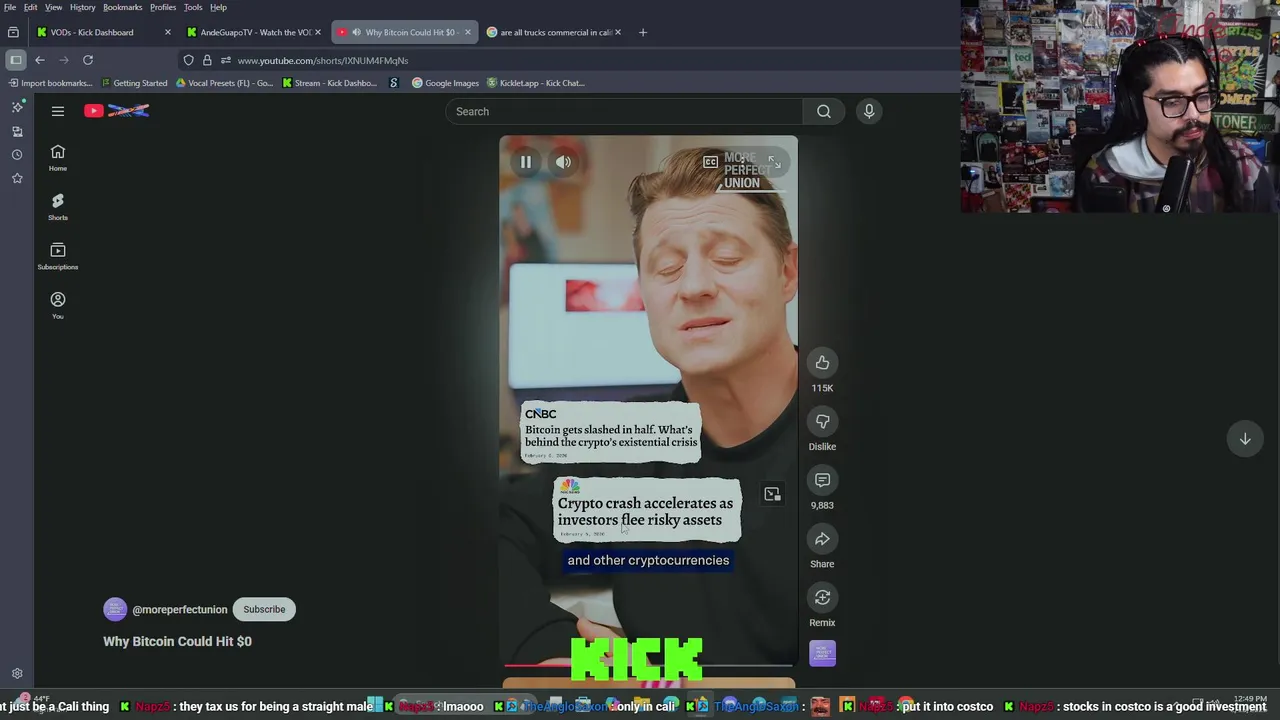Image resolution: width=1280 pixels, height=720 pixels.
Task: Open Vocal Presets (FL) bookmark
Action: point(224,83)
